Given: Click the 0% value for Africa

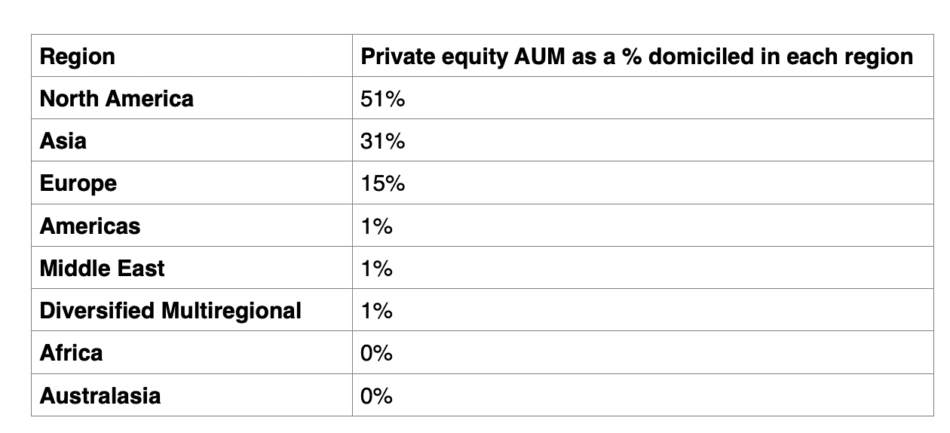Looking at the screenshot, I should [x=376, y=353].
